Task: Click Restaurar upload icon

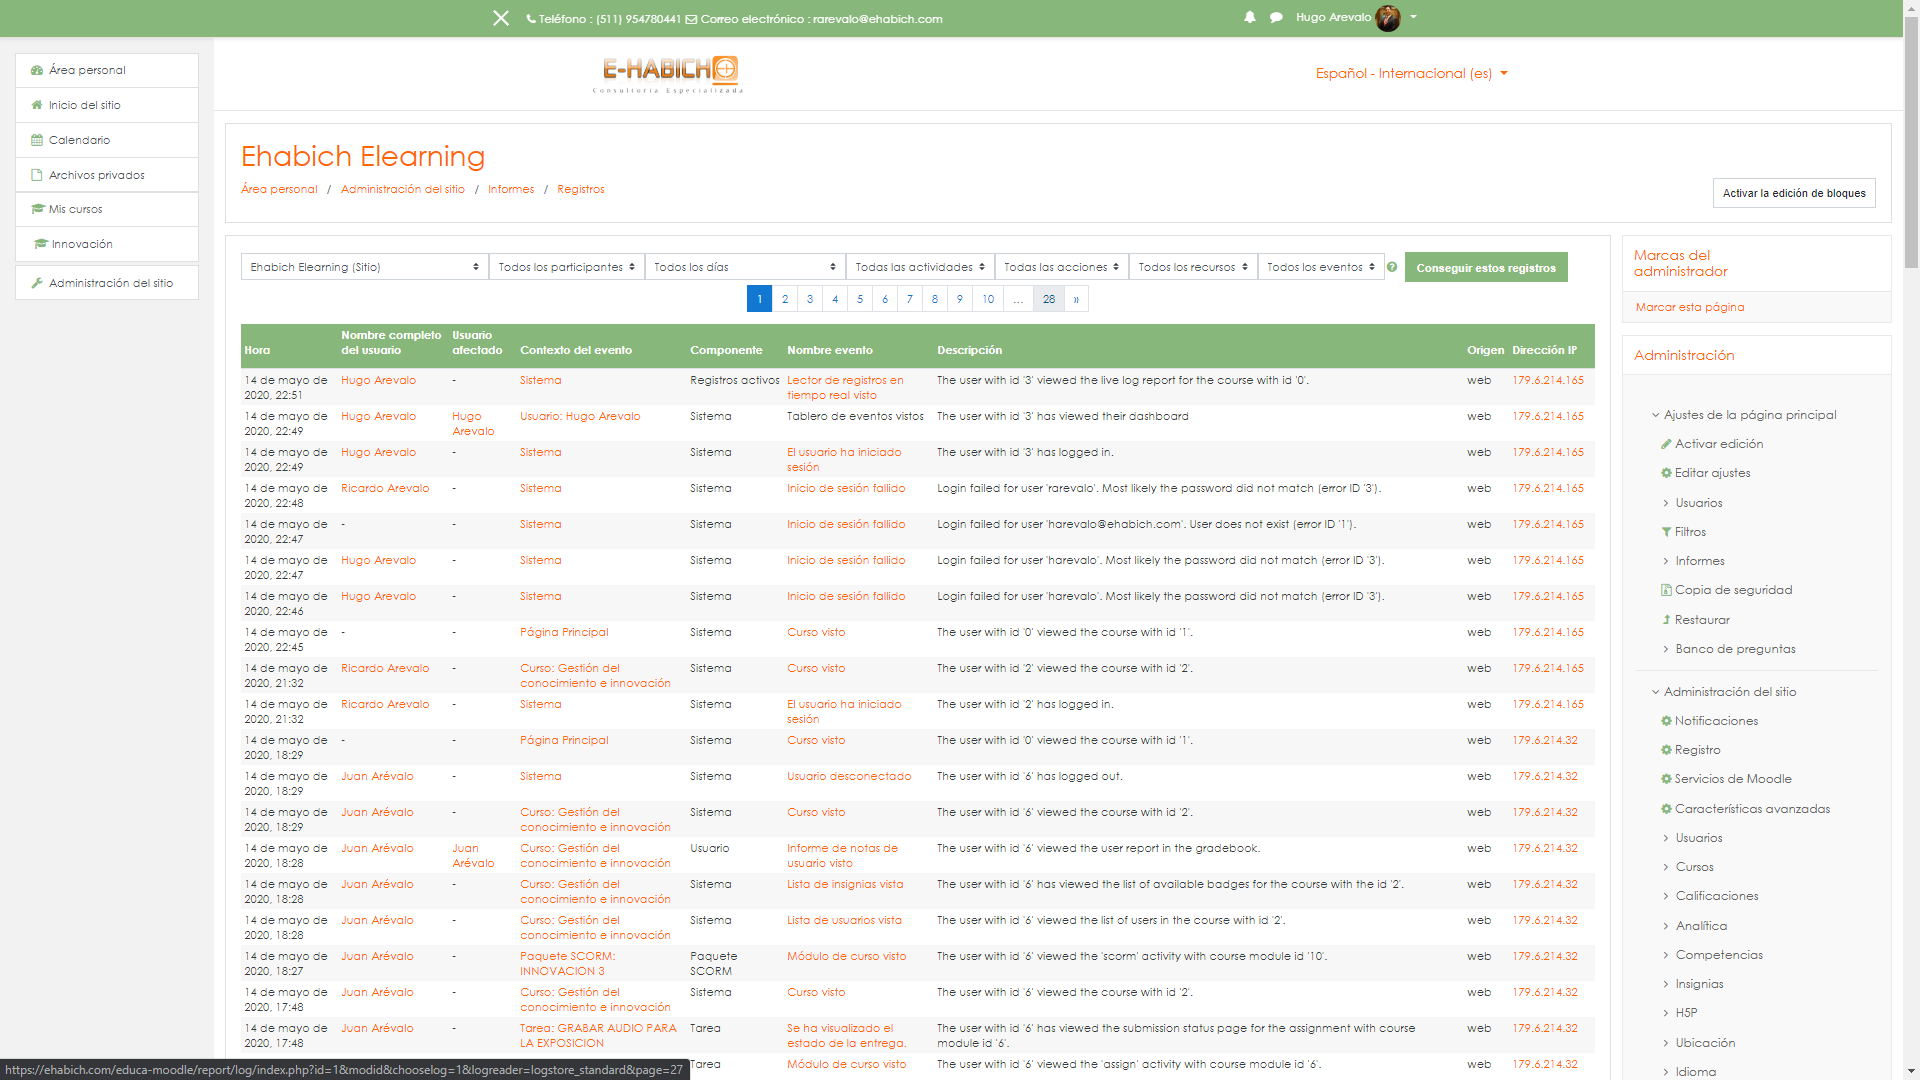Action: (1666, 620)
